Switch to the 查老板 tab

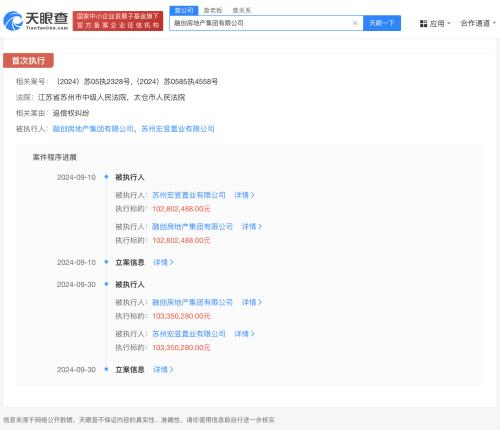coord(213,11)
